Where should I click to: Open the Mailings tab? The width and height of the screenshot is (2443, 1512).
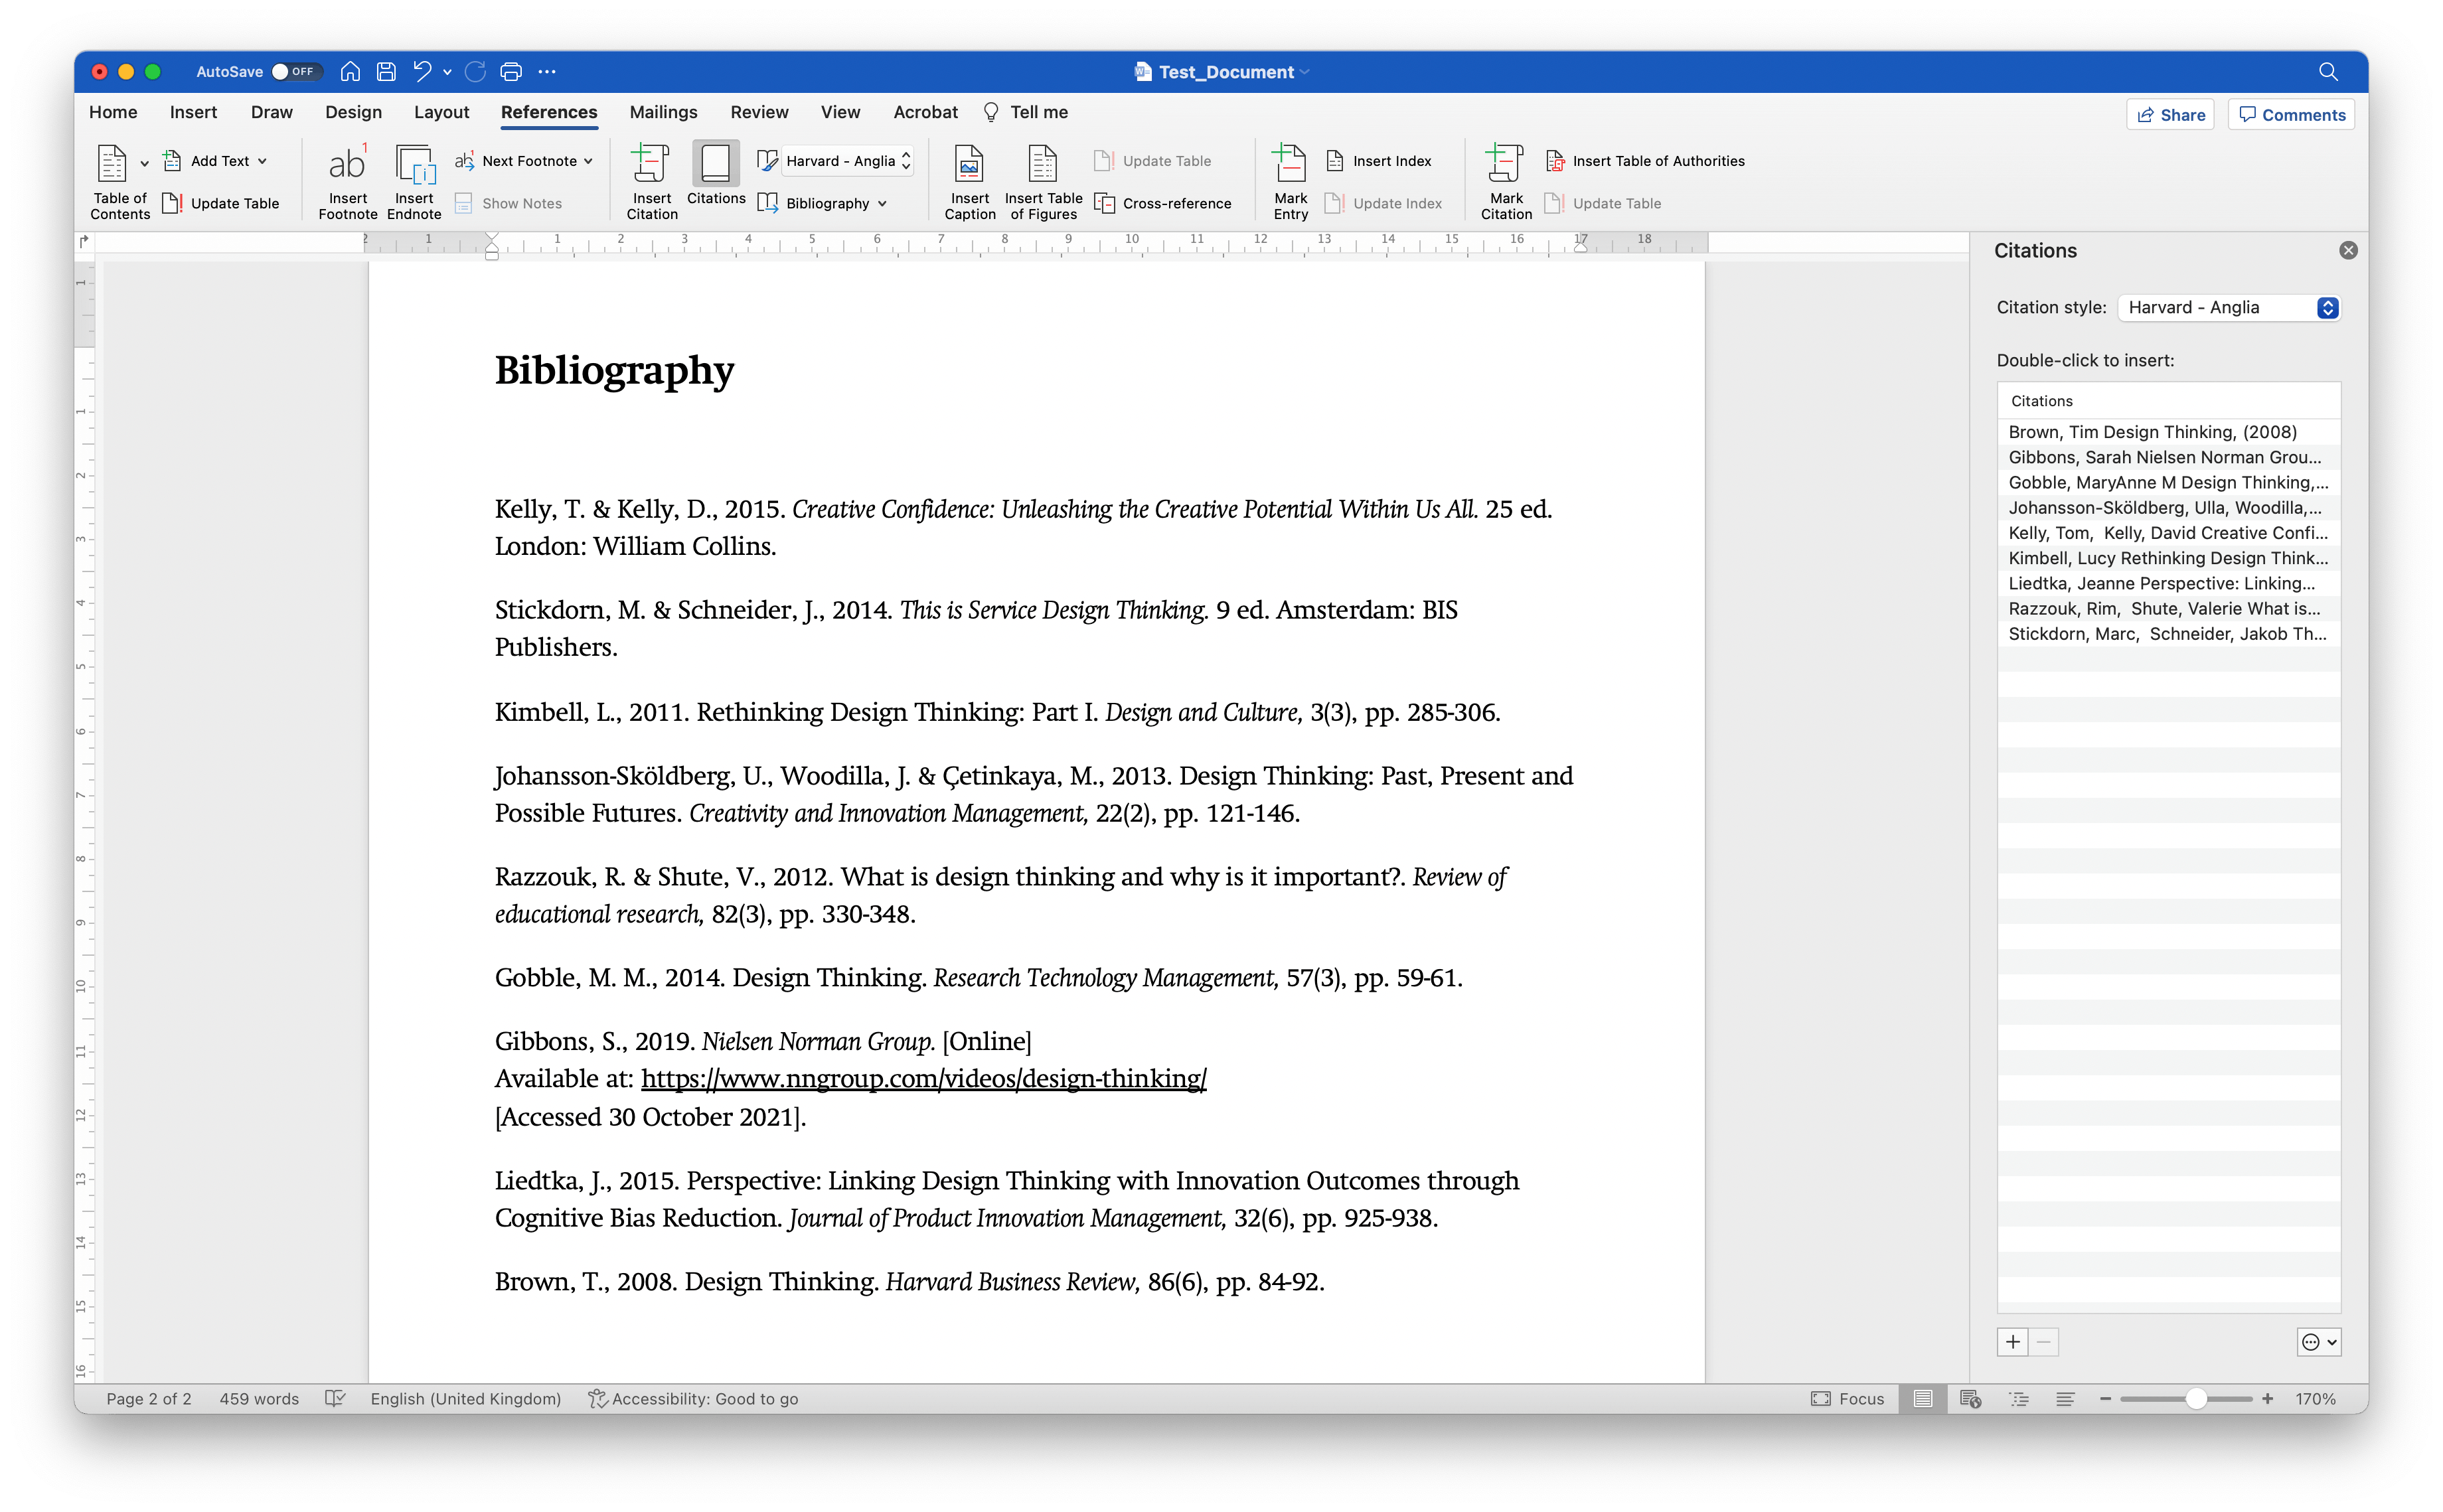(663, 112)
